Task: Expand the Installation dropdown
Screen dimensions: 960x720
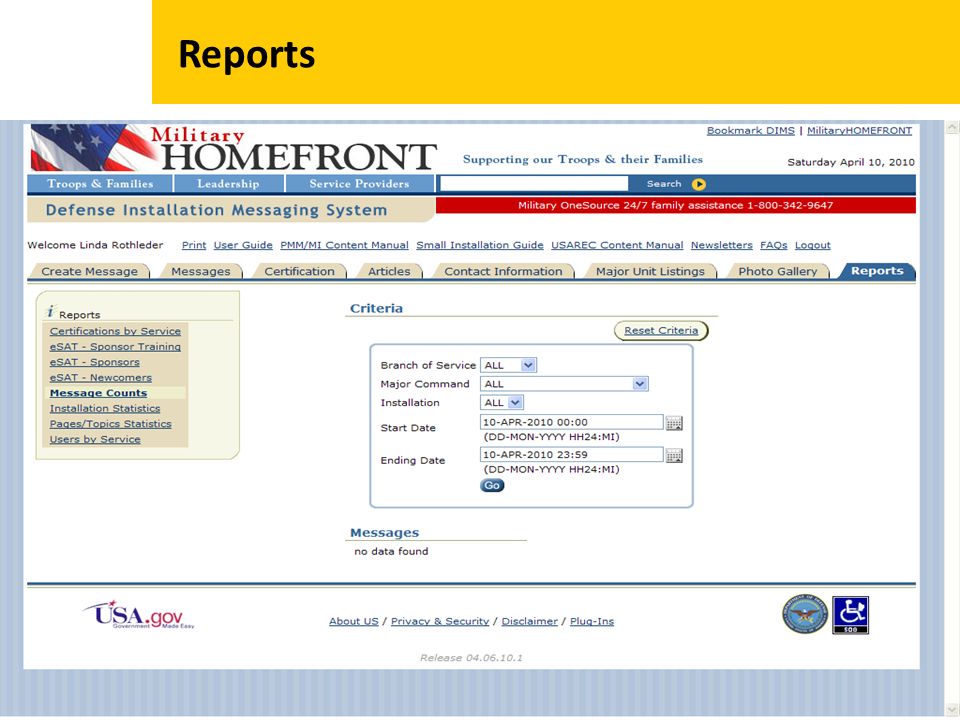Action: click(516, 403)
